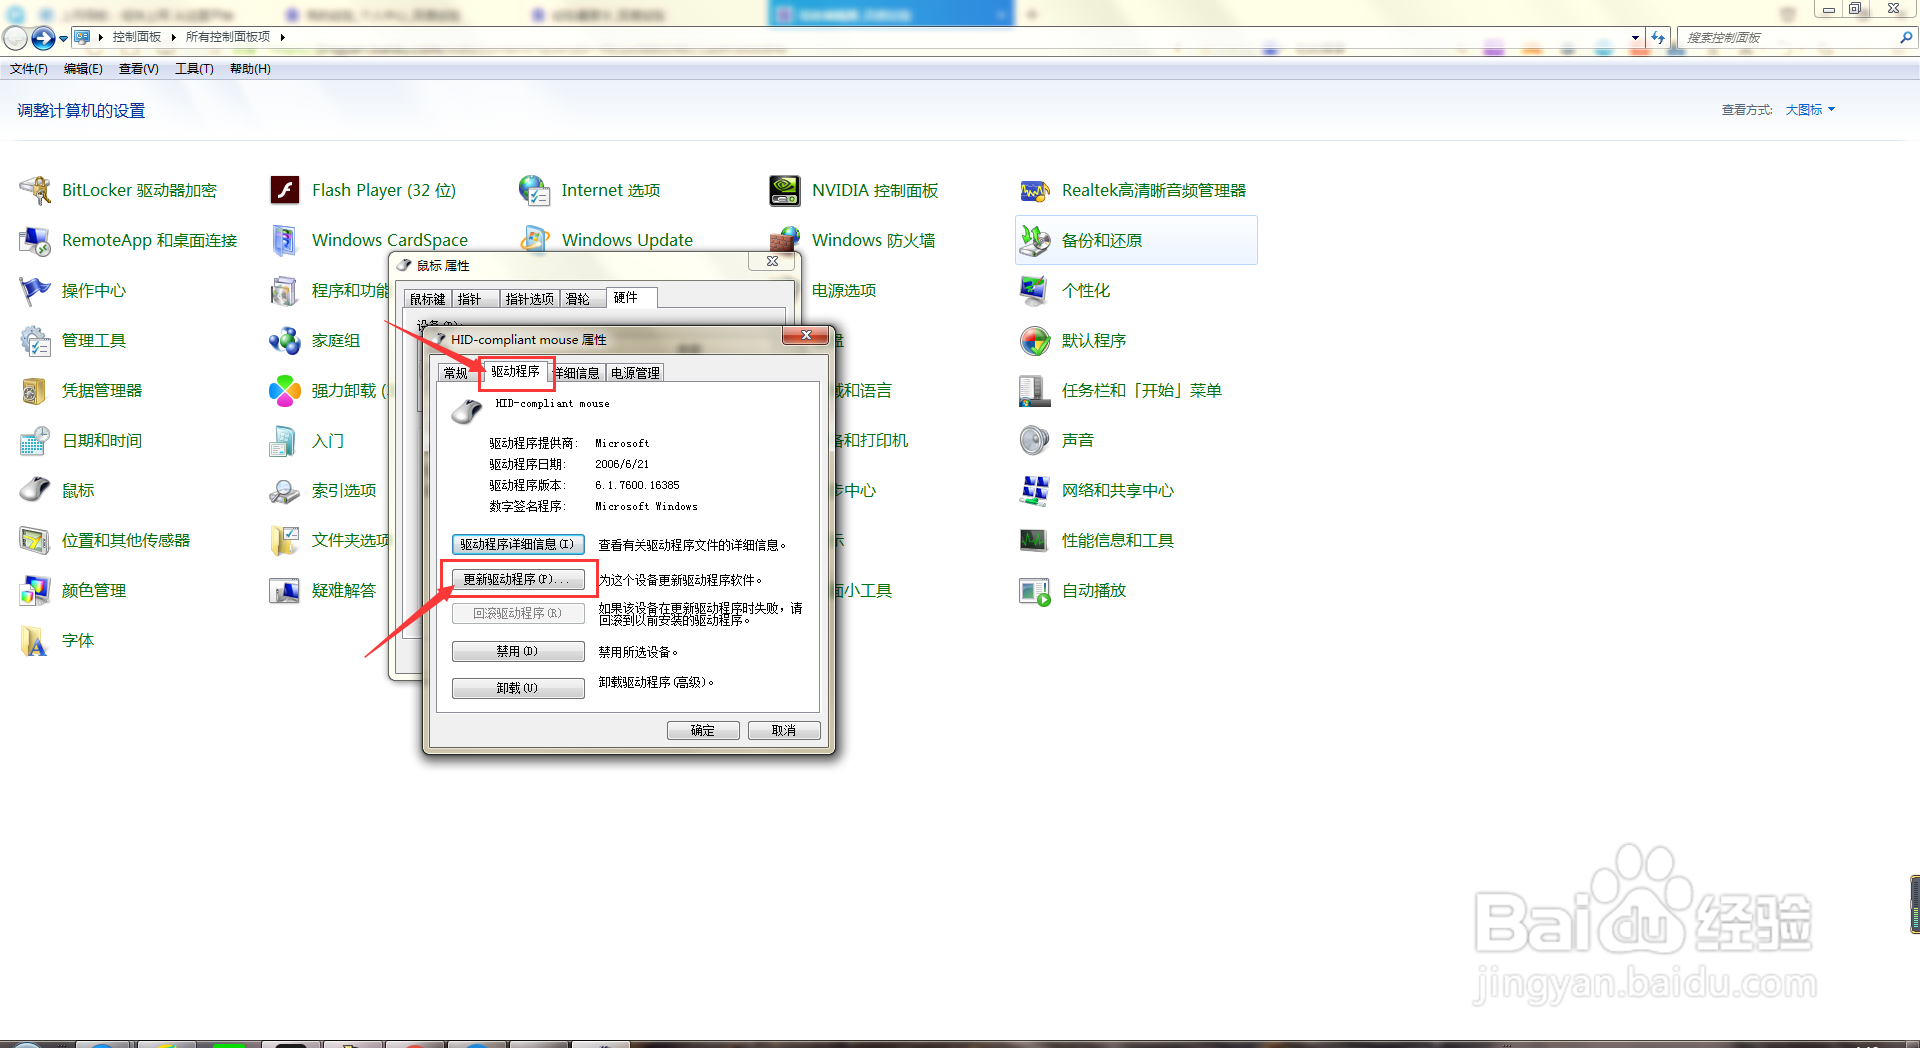The height and width of the screenshot is (1048, 1920).
Task: Open 操作中心 flag icon
Action: (x=35, y=290)
